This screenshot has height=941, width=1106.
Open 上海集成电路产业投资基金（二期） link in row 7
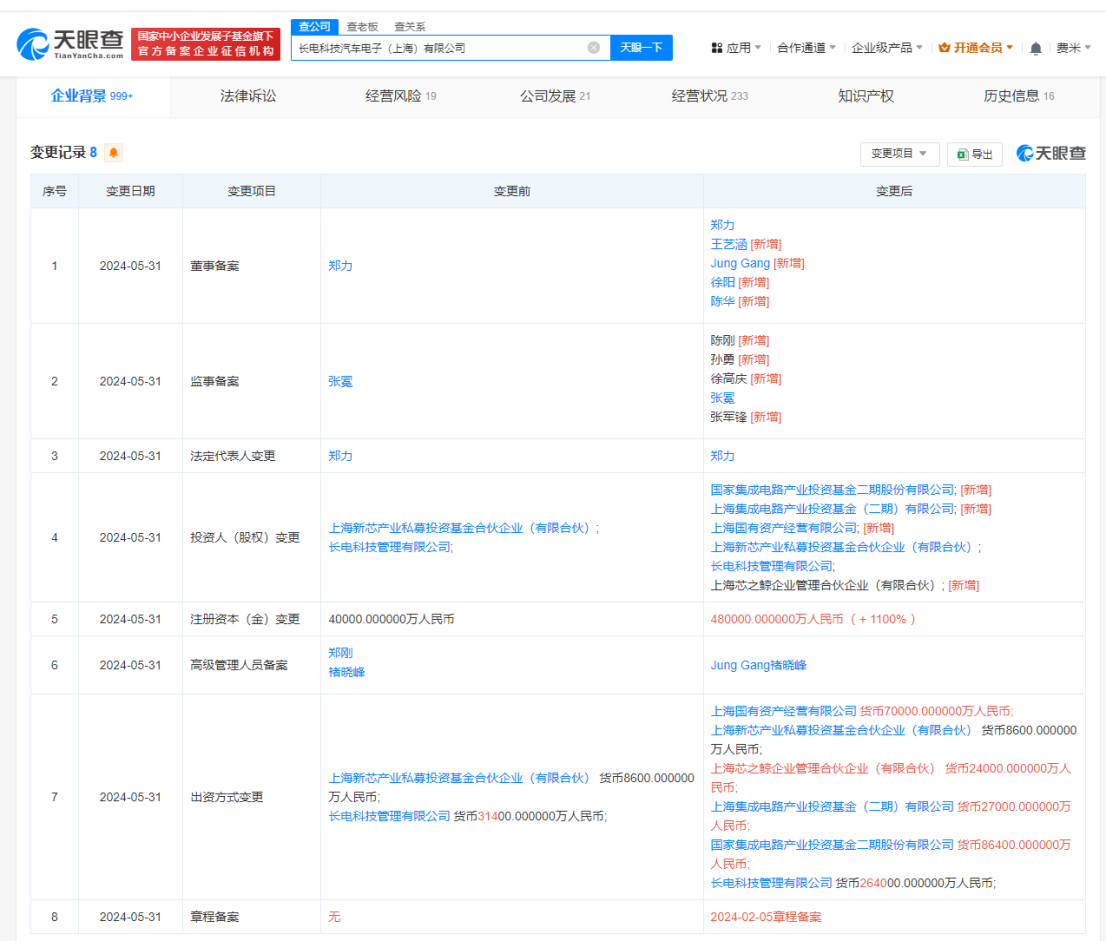point(832,806)
